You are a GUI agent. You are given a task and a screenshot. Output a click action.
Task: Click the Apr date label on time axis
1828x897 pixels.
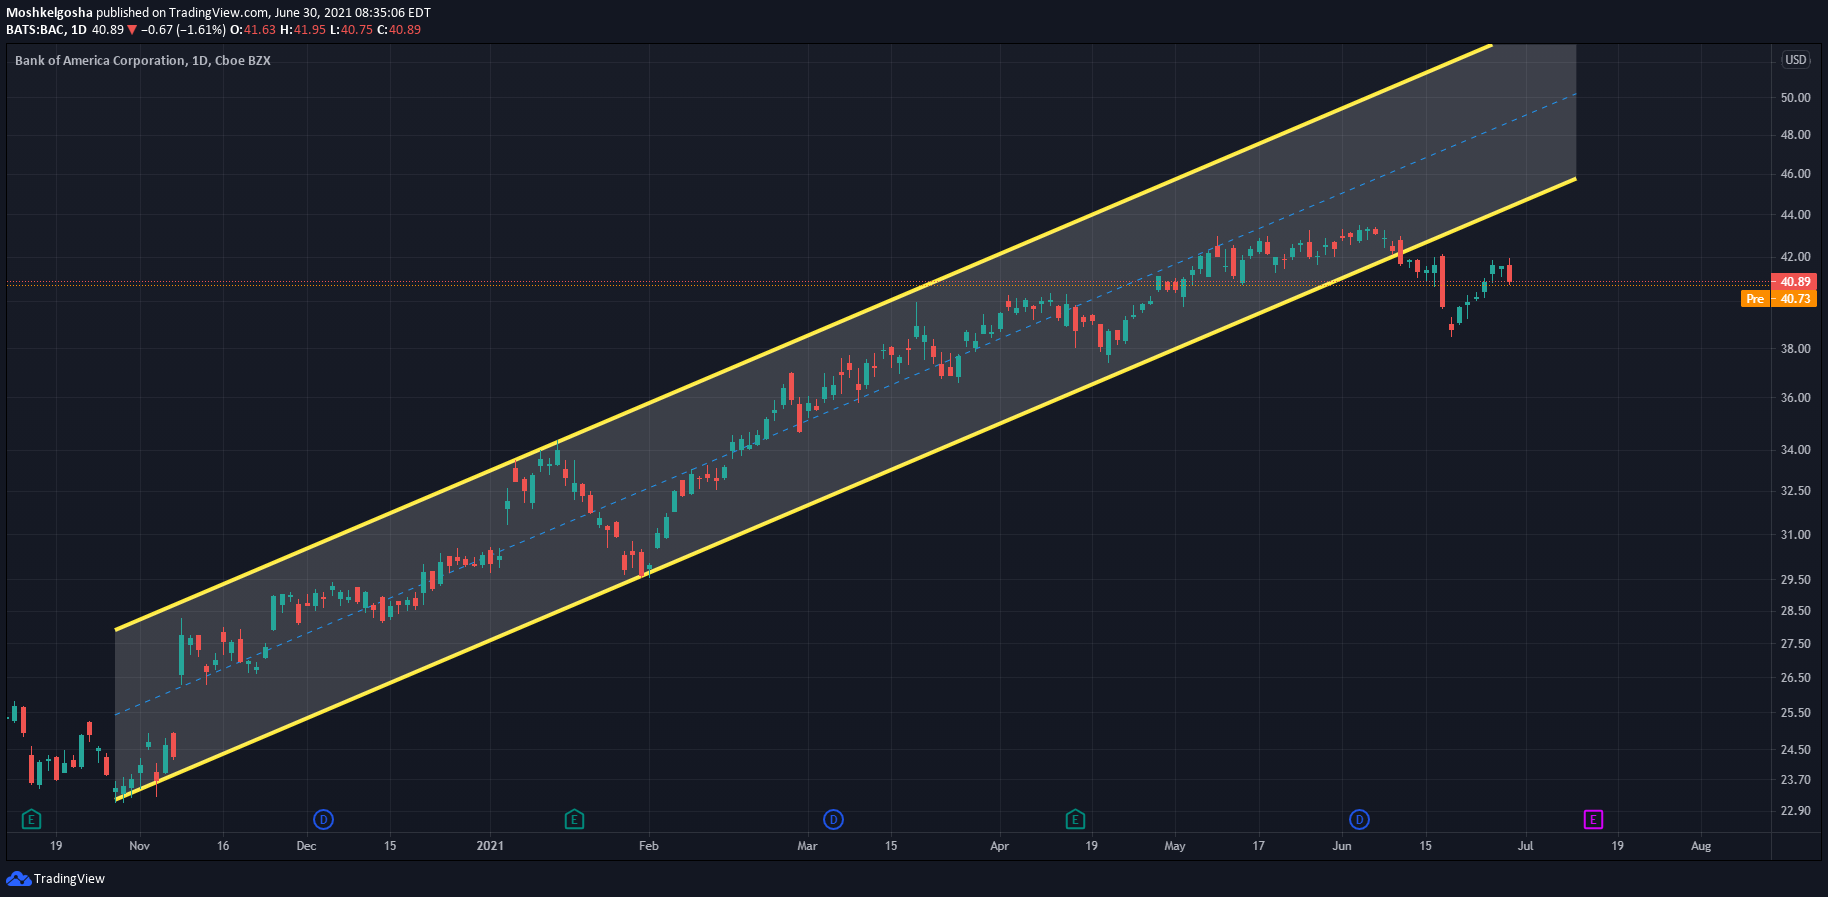tap(999, 846)
